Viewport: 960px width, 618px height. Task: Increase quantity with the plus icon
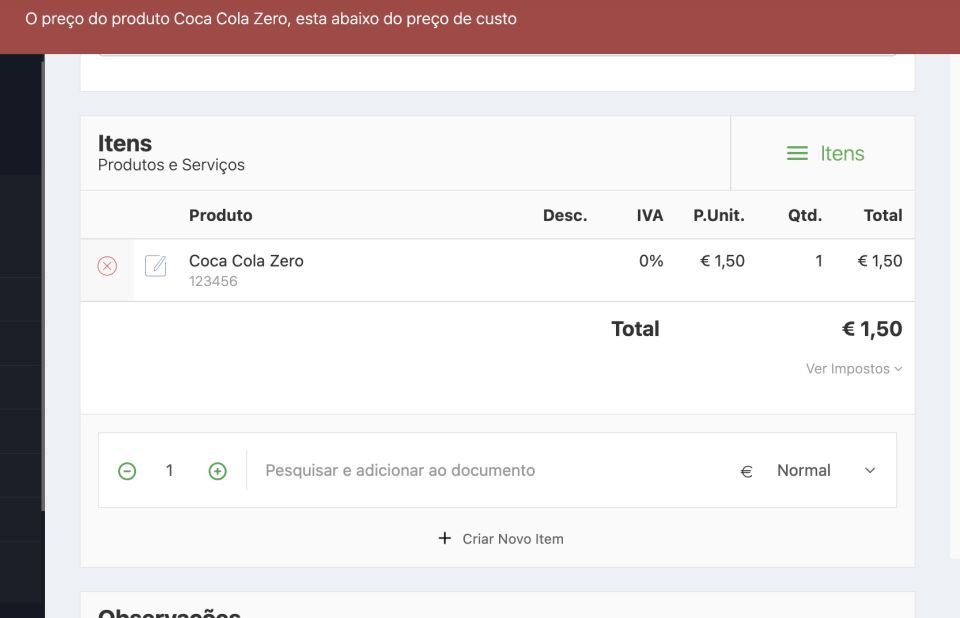point(217,471)
